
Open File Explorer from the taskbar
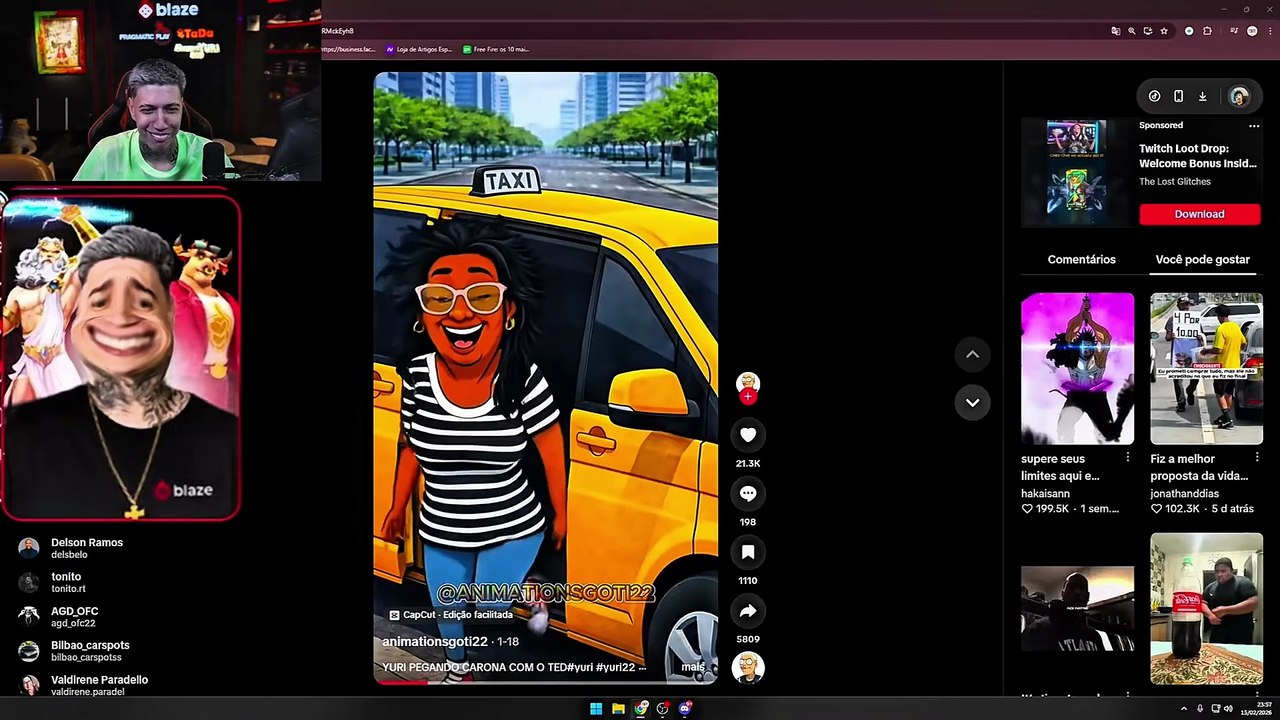click(x=619, y=709)
